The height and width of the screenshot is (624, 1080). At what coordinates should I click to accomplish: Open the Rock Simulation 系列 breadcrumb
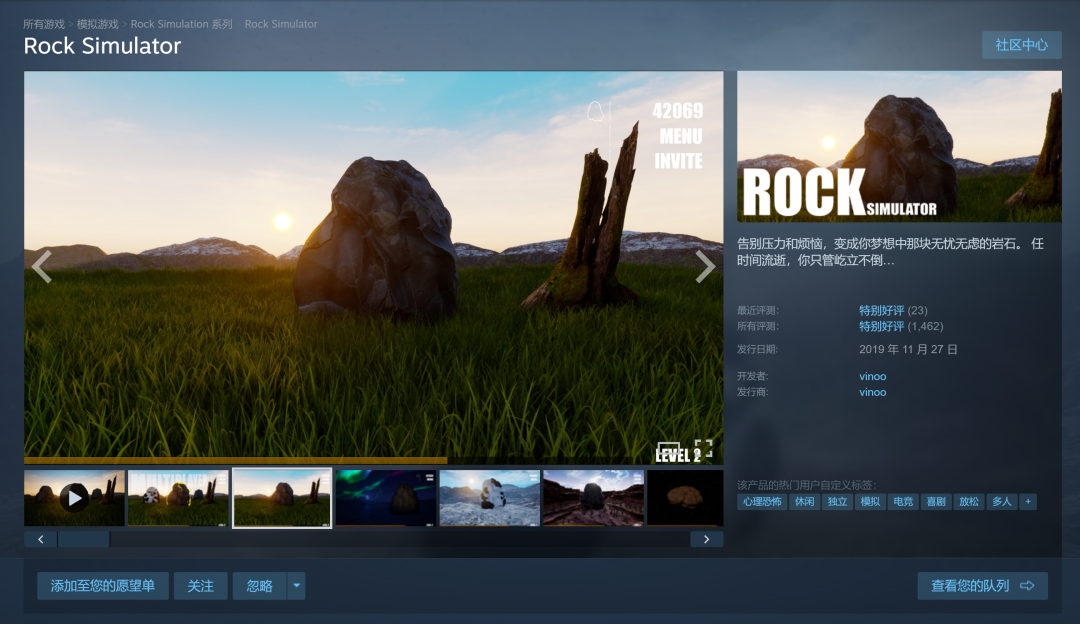(182, 24)
